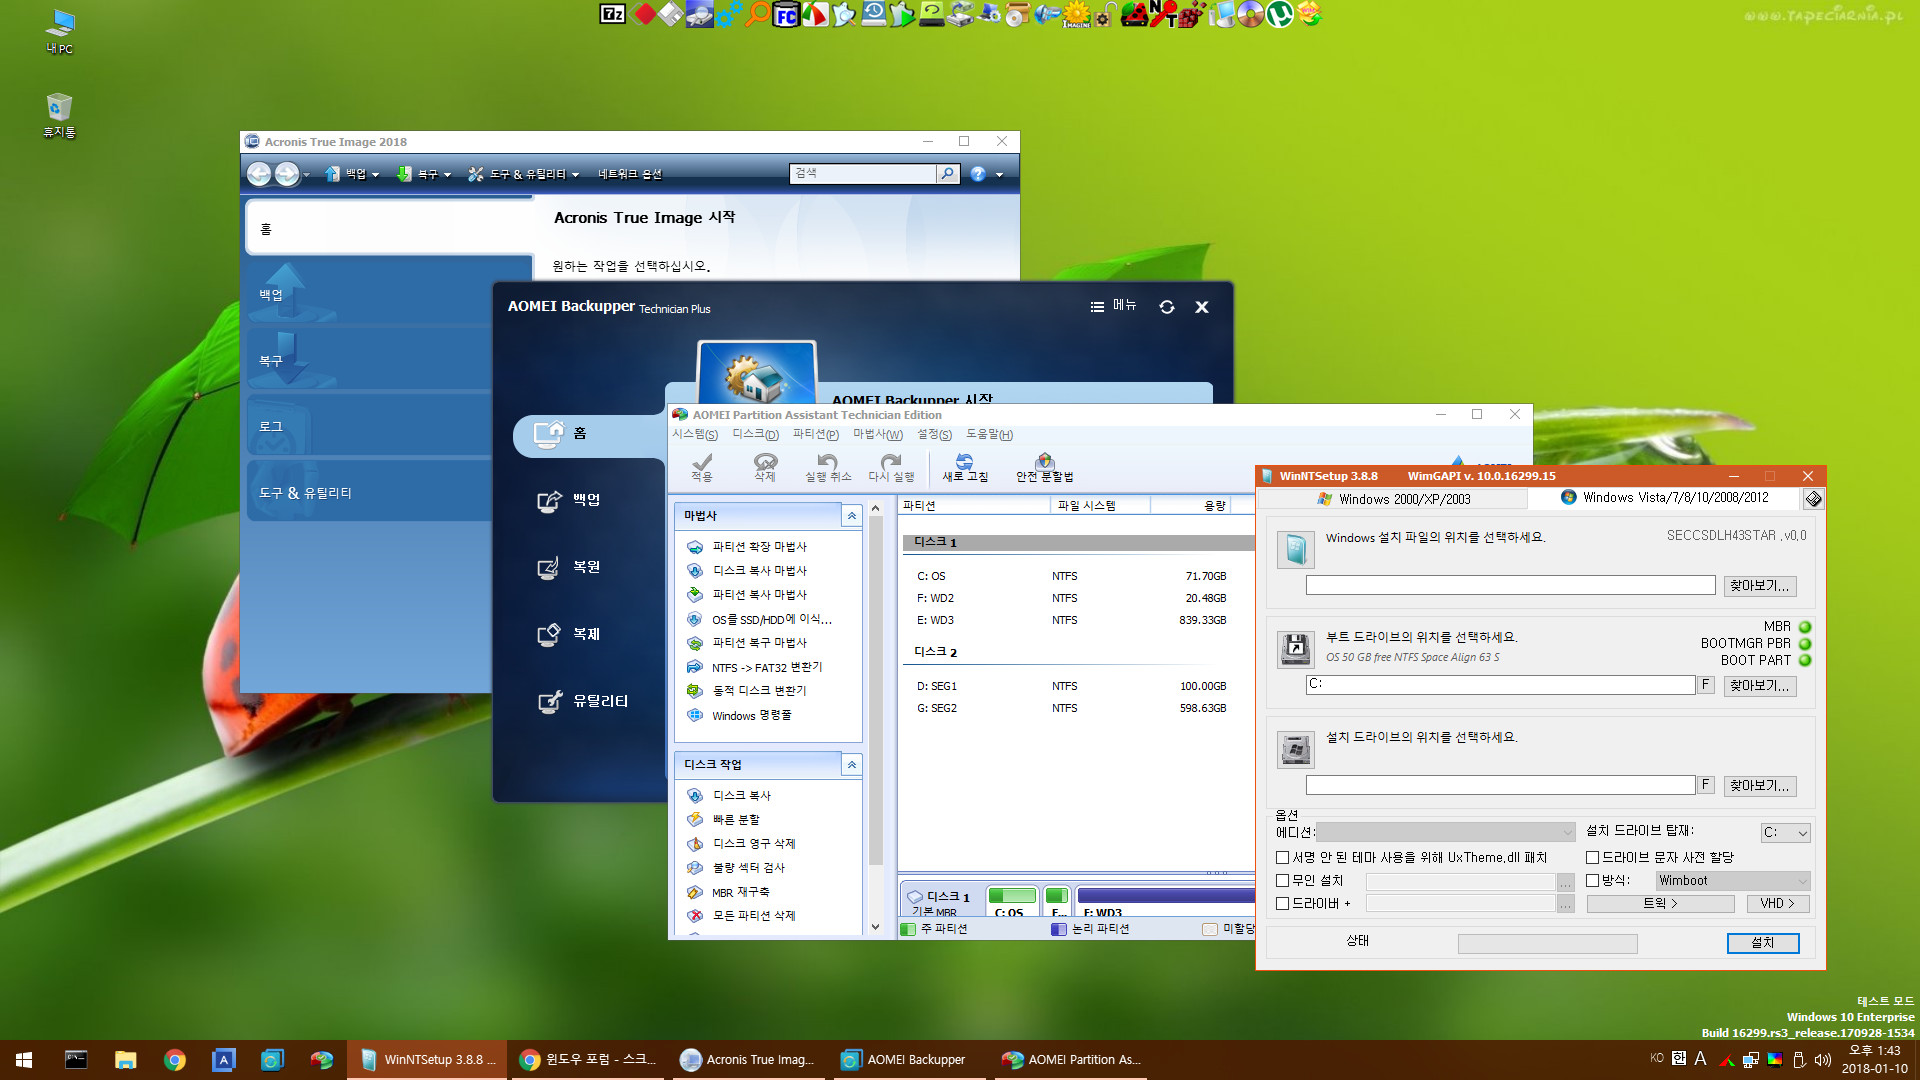Click WinNTSetup install drive disk icon
This screenshot has height=1080, width=1920.
click(x=1295, y=750)
